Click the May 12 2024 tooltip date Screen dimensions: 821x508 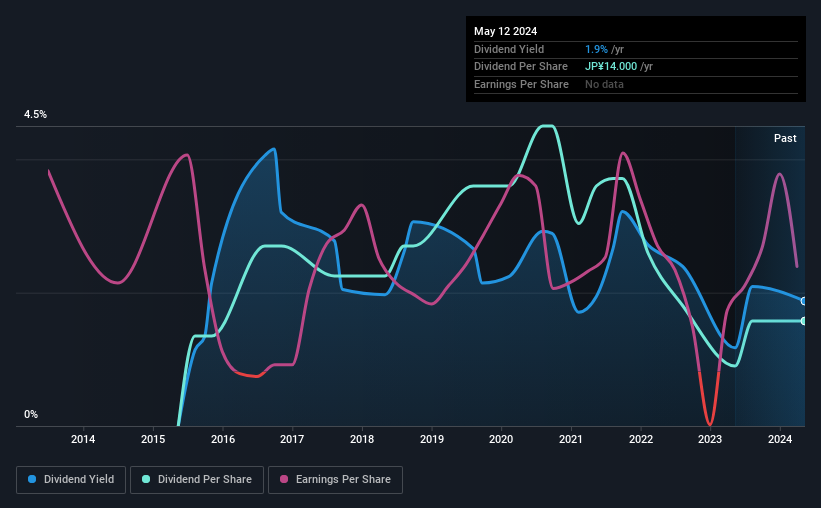[x=505, y=31]
